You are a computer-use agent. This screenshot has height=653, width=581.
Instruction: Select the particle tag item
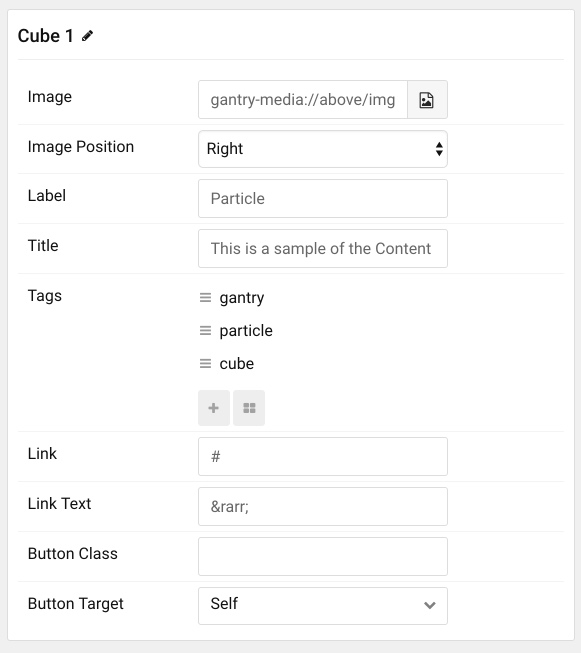[x=246, y=331]
